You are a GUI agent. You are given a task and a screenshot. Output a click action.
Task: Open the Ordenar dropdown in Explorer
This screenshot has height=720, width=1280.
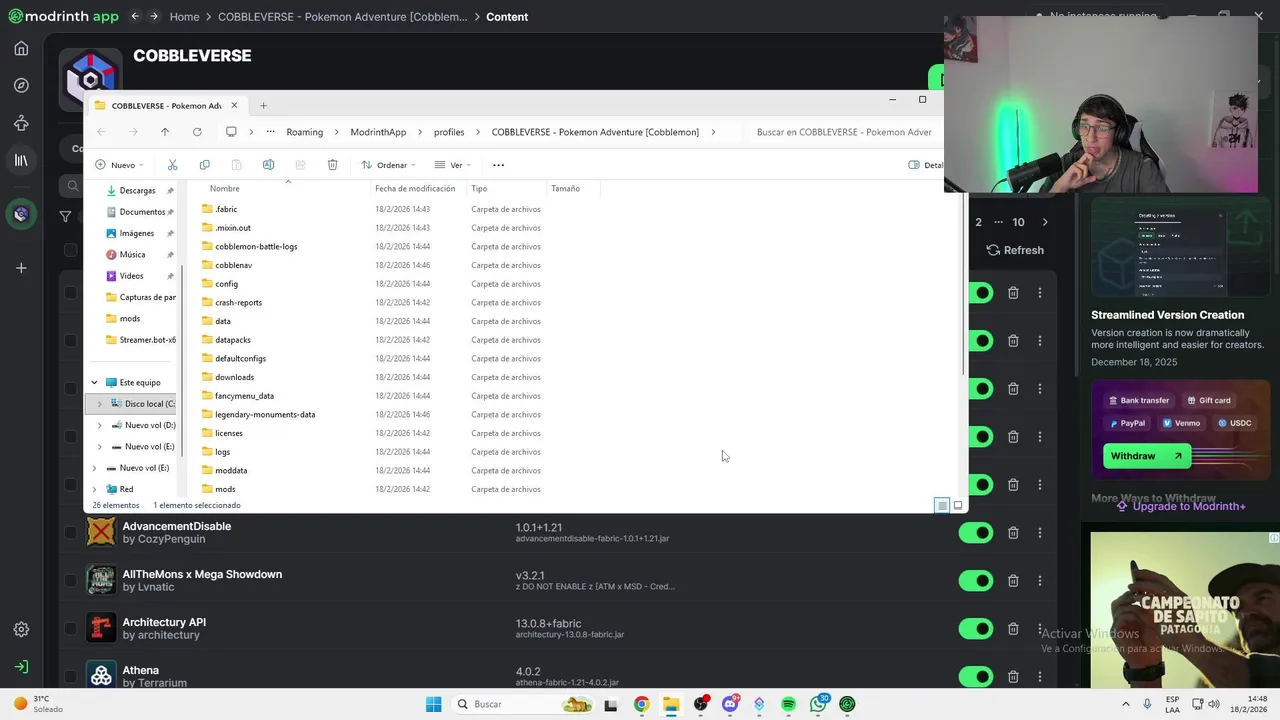388,165
